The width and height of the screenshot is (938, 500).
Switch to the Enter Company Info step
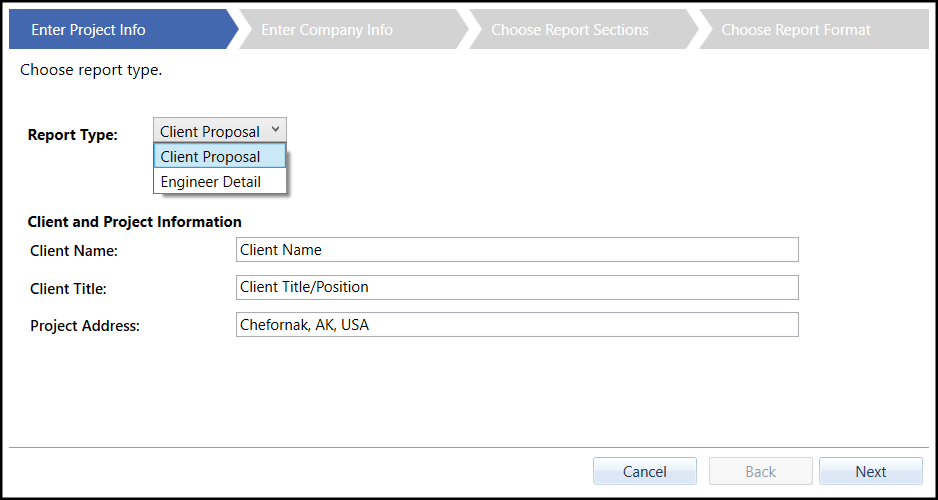coord(327,30)
